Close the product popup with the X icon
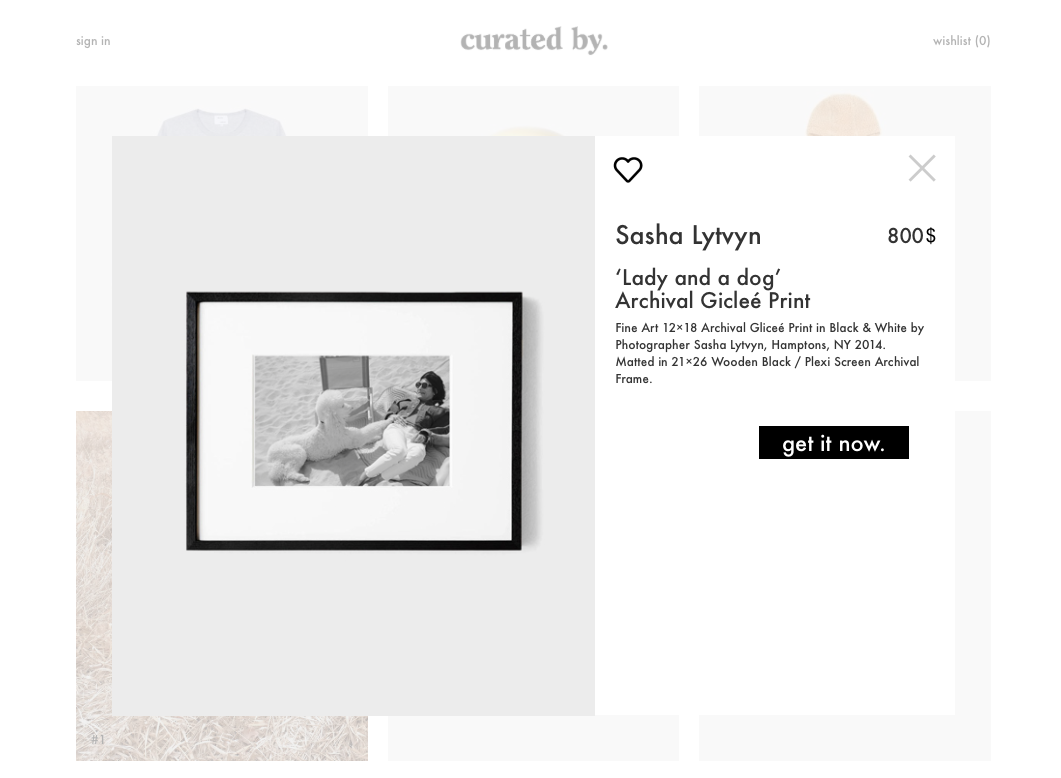Screen dimensions: 1061x778 922,168
